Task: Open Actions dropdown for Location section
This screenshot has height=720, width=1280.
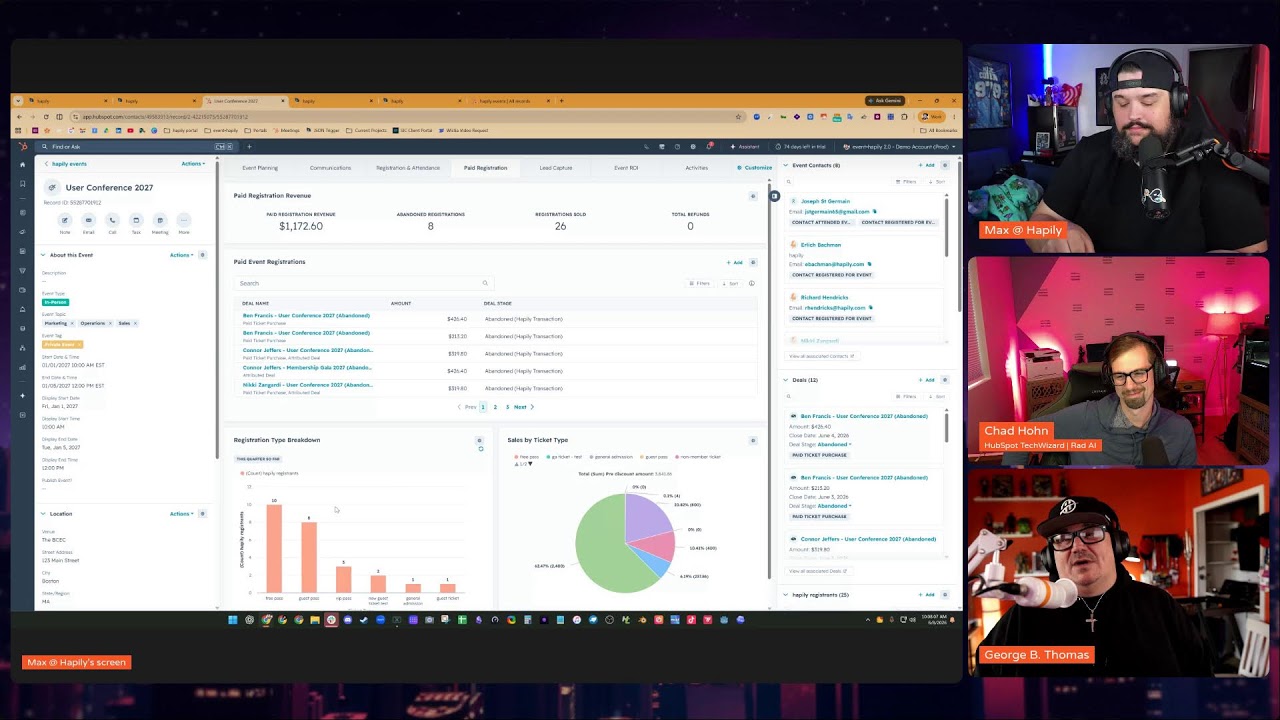Action: (181, 514)
